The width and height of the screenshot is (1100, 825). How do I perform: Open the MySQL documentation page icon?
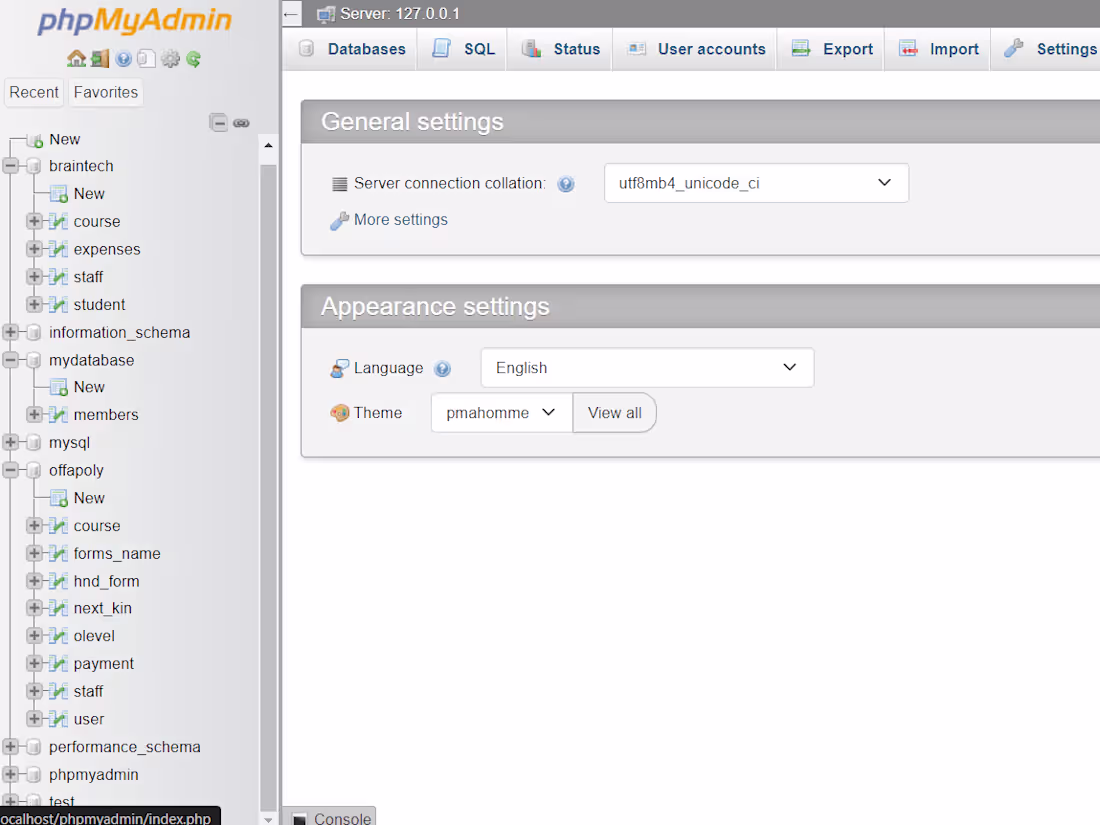point(146,59)
